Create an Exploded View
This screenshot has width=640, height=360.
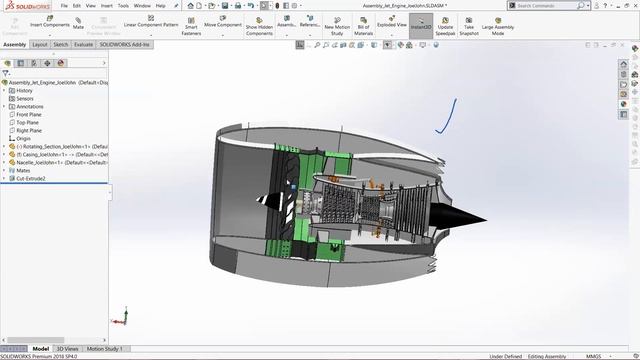(392, 22)
